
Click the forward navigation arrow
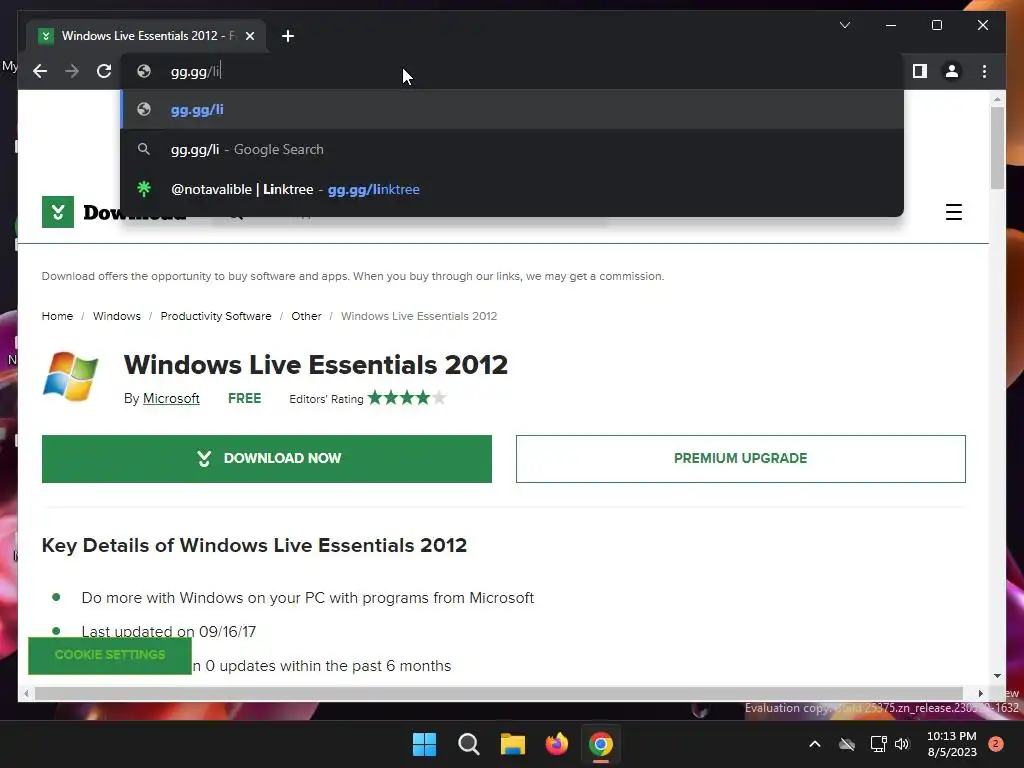72,71
